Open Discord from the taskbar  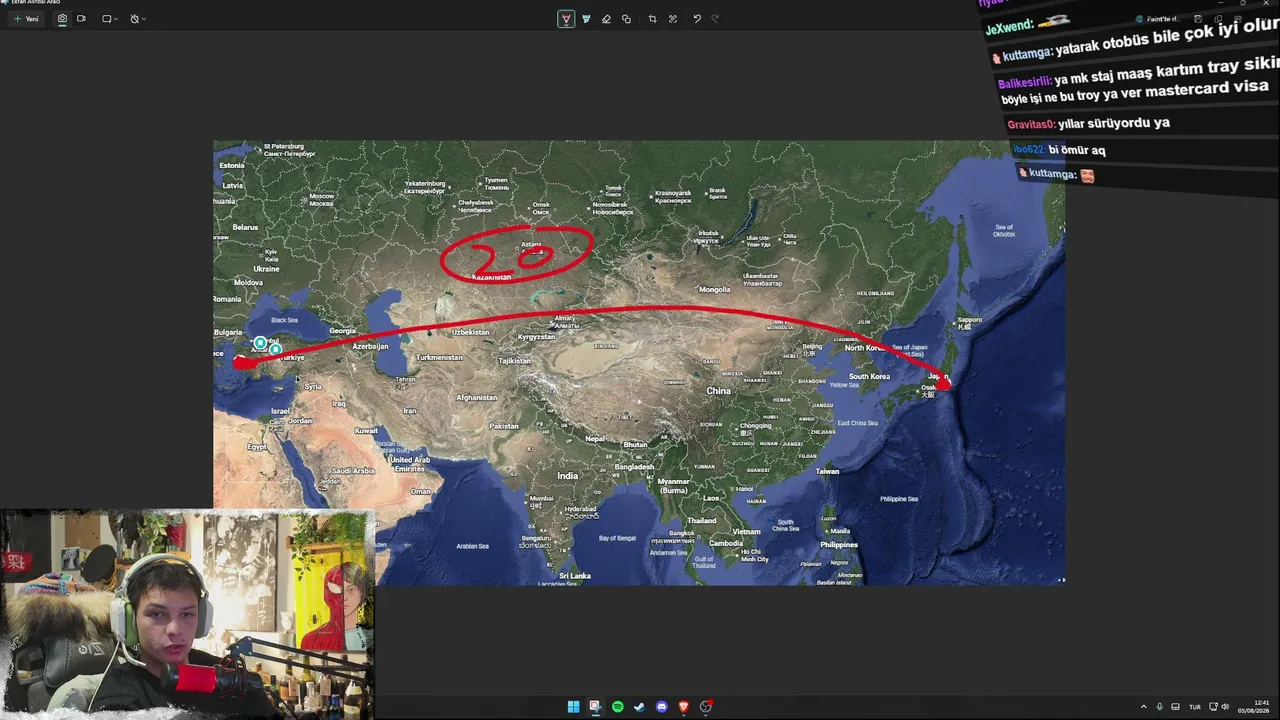[x=661, y=707]
